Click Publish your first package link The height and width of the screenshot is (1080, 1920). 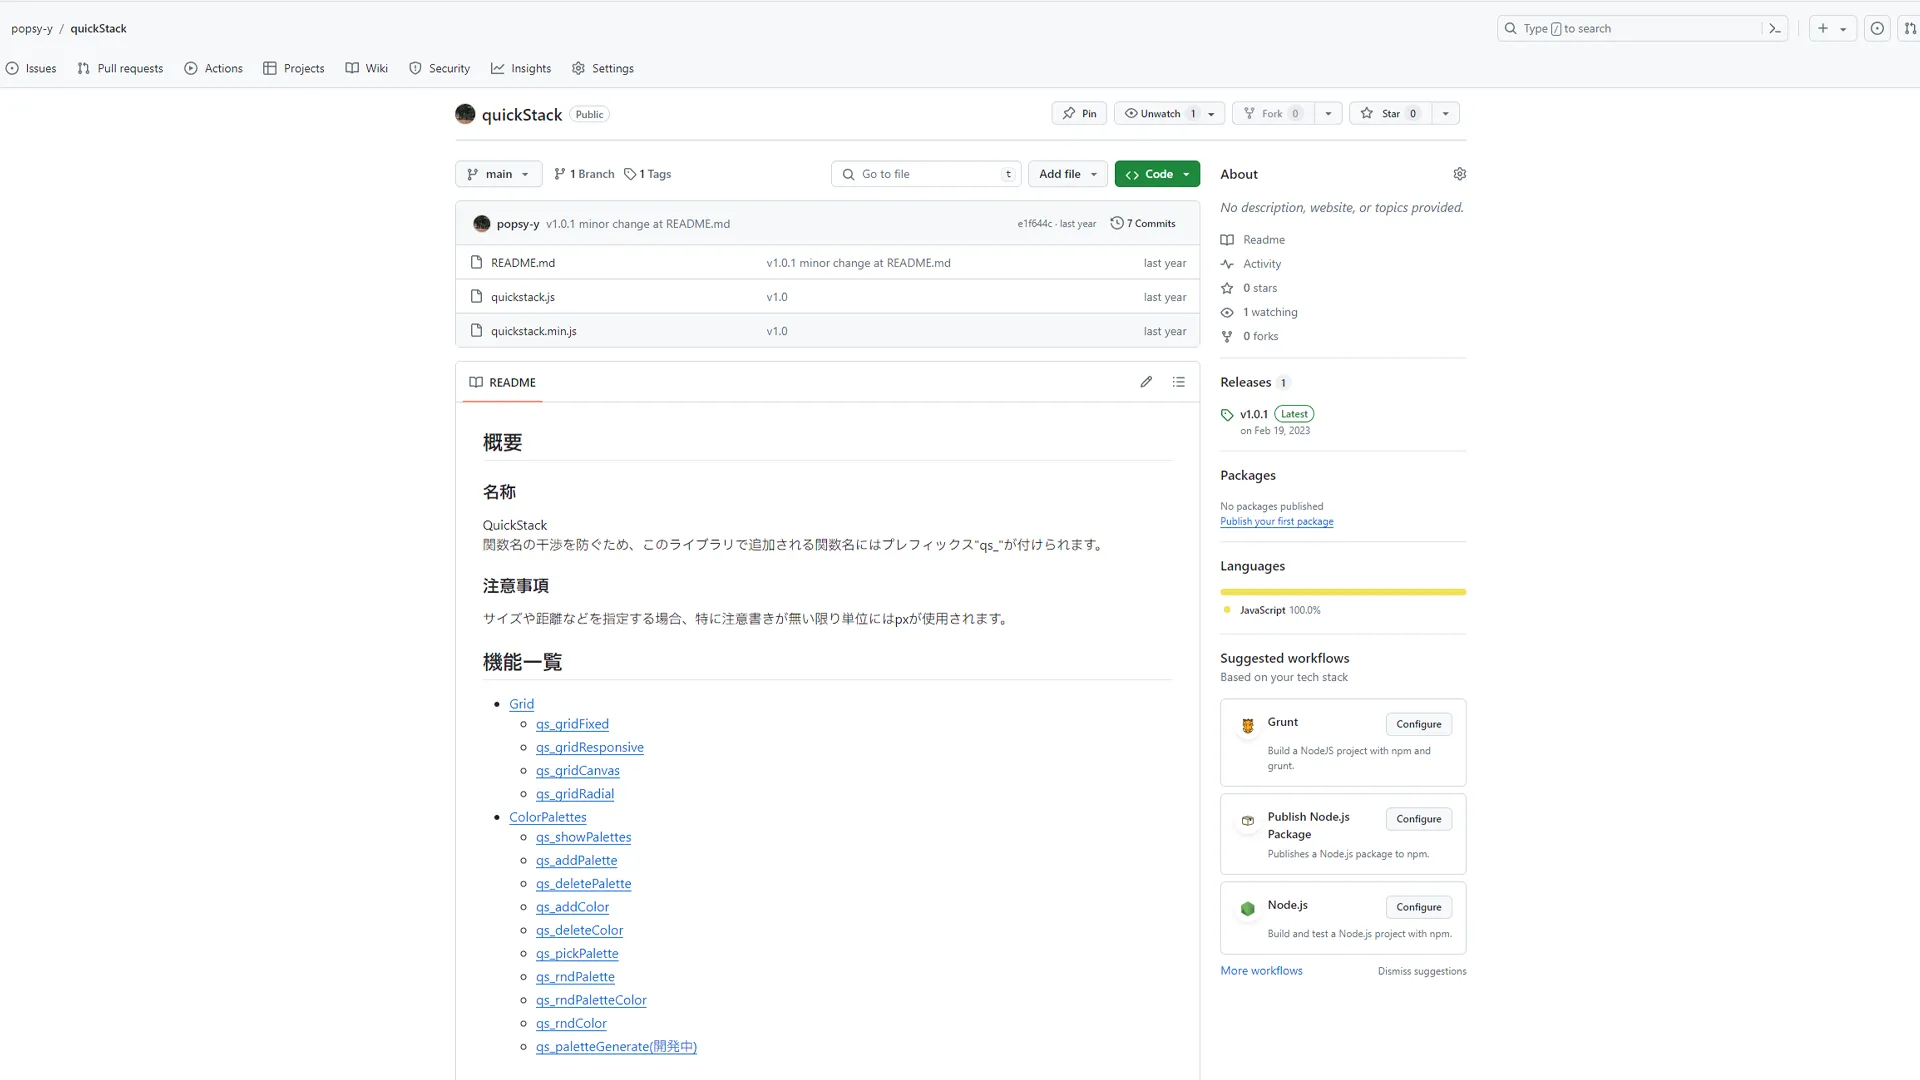pyautogui.click(x=1276, y=522)
